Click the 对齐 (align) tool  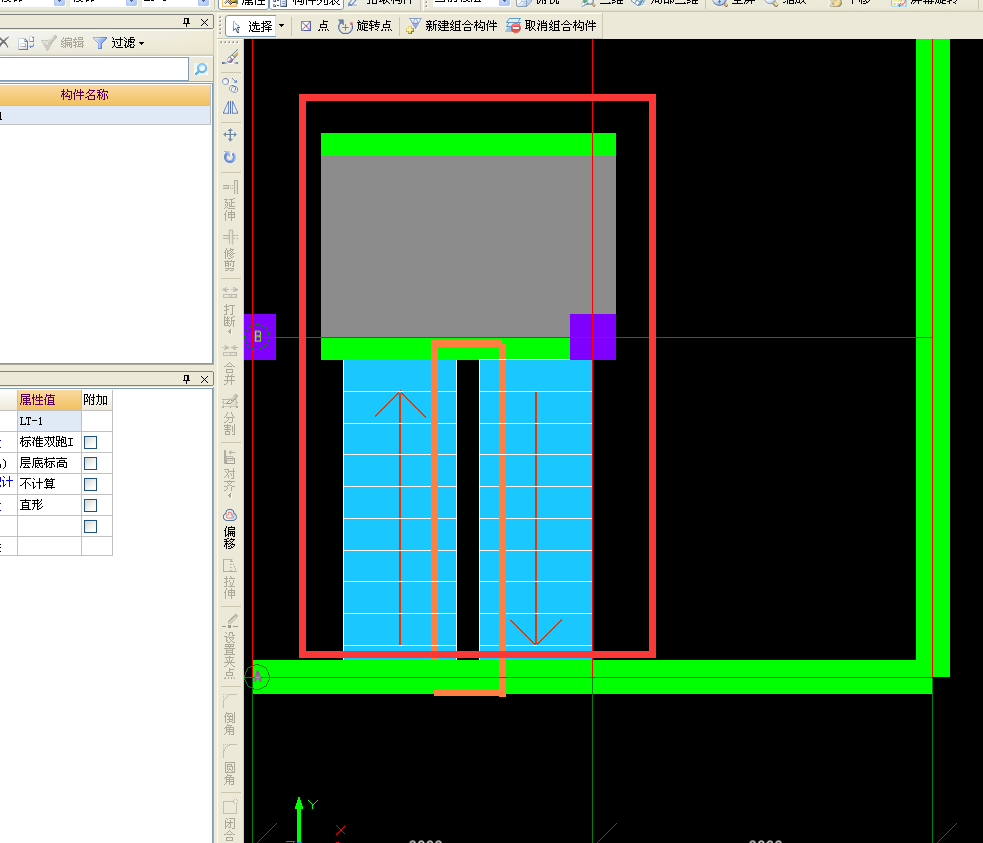[230, 473]
